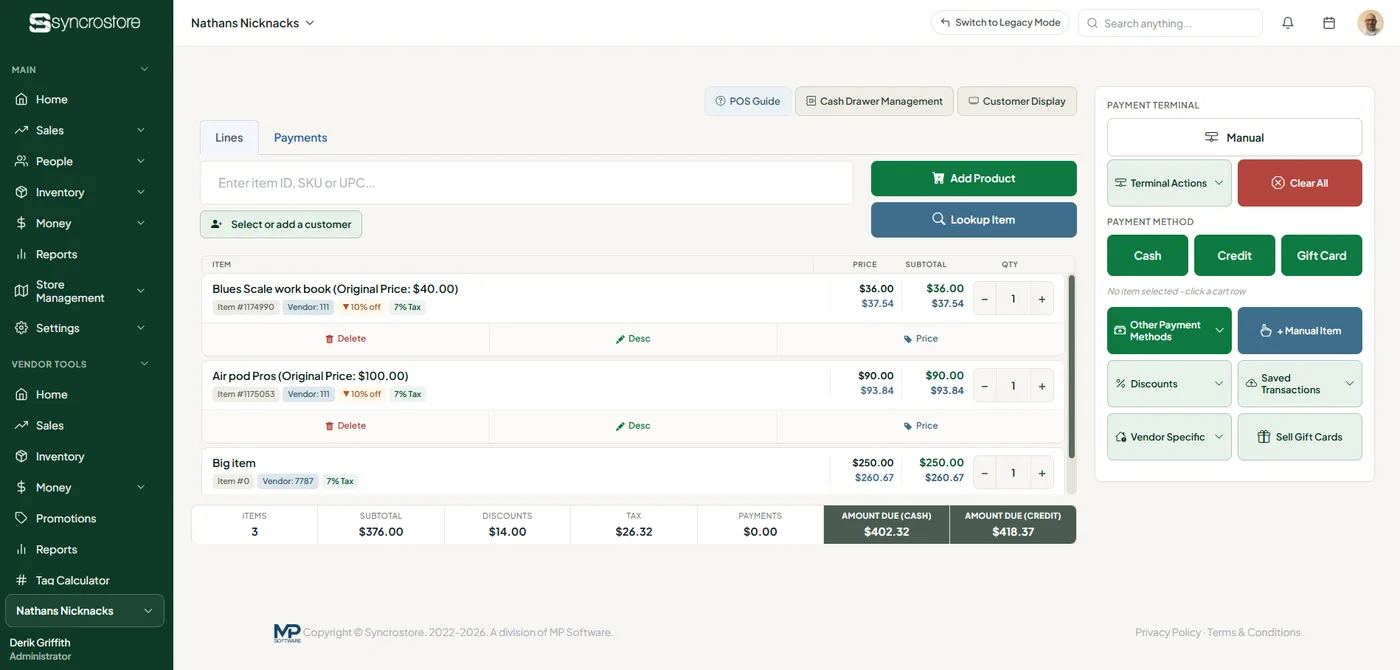This screenshot has height=670, width=1400.
Task: Open the Discounts dropdown
Action: pos(1169,384)
